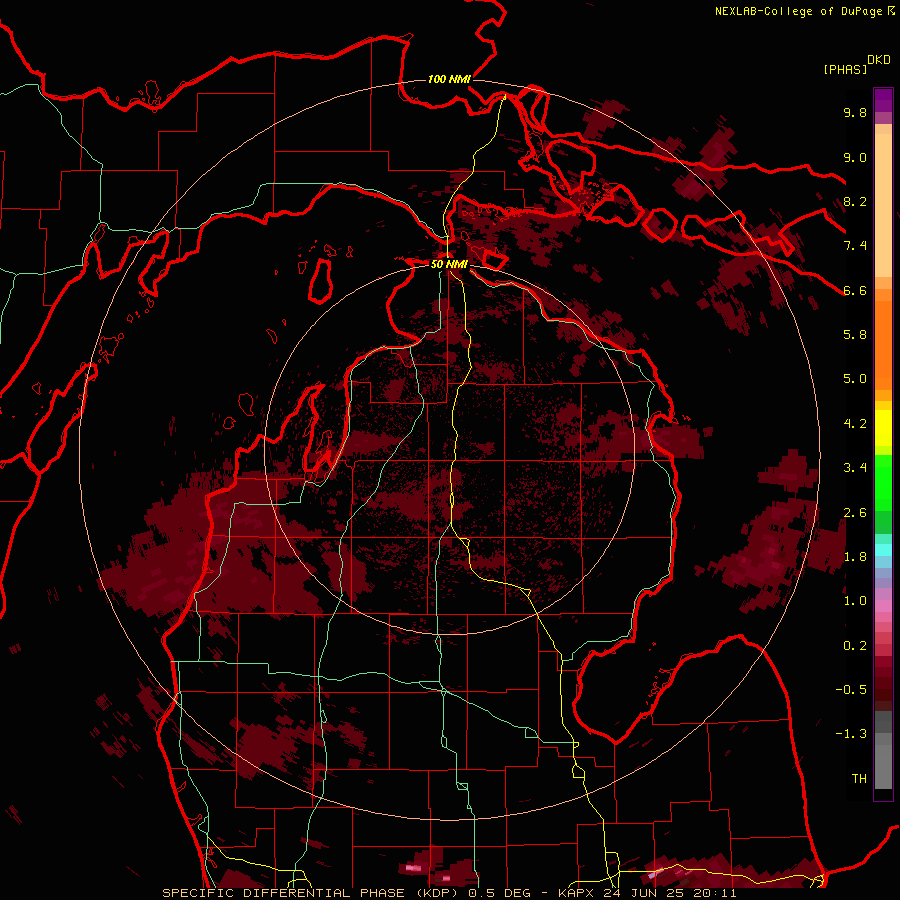Click the 100 NMI range ring label
The height and width of the screenshot is (900, 900).
[449, 79]
